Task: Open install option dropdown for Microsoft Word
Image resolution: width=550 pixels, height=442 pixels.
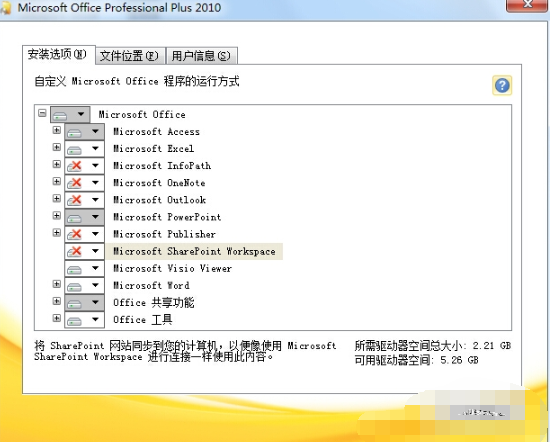Action: [95, 285]
